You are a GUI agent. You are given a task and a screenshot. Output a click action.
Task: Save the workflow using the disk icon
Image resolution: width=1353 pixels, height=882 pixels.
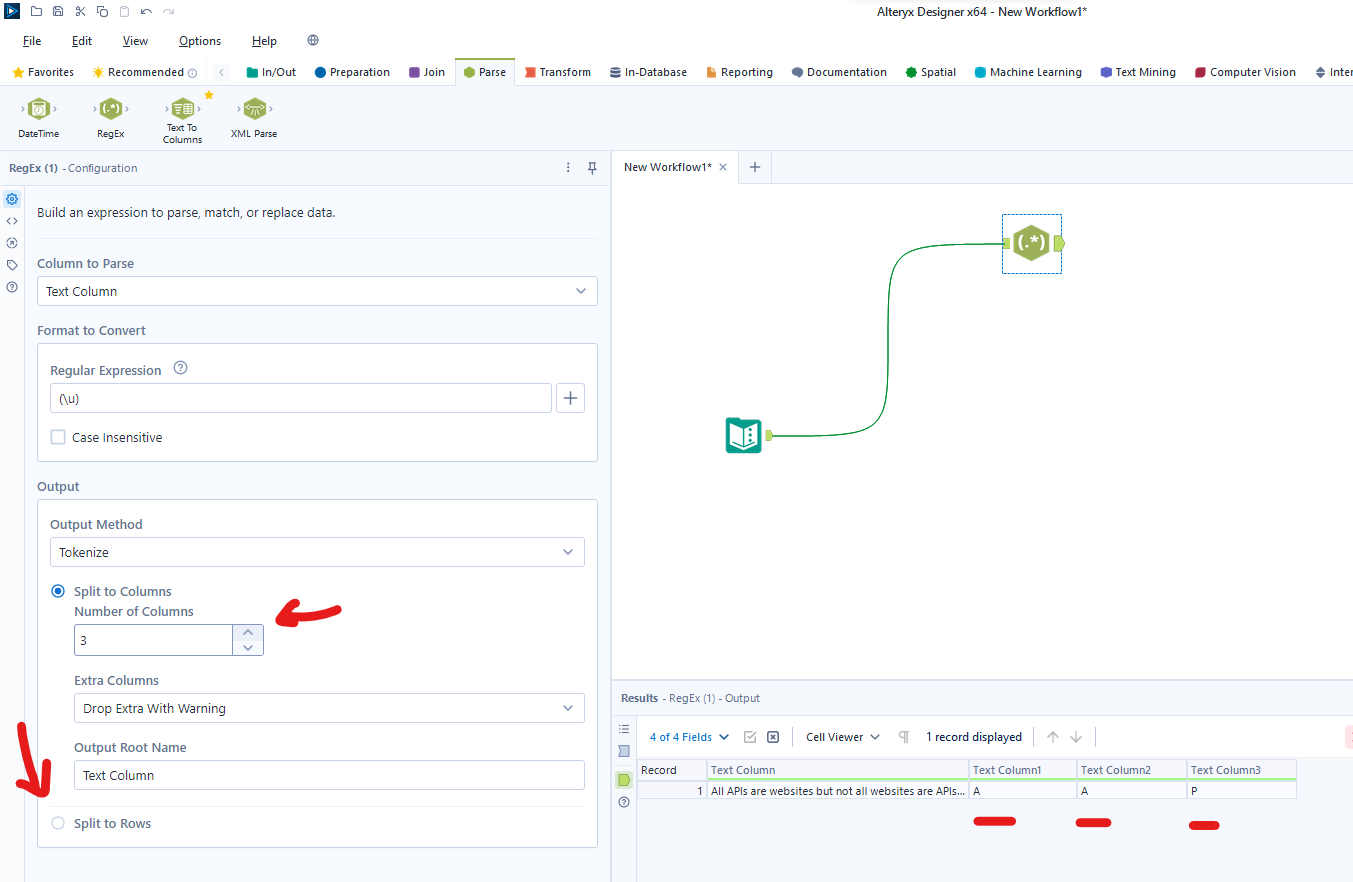click(58, 11)
